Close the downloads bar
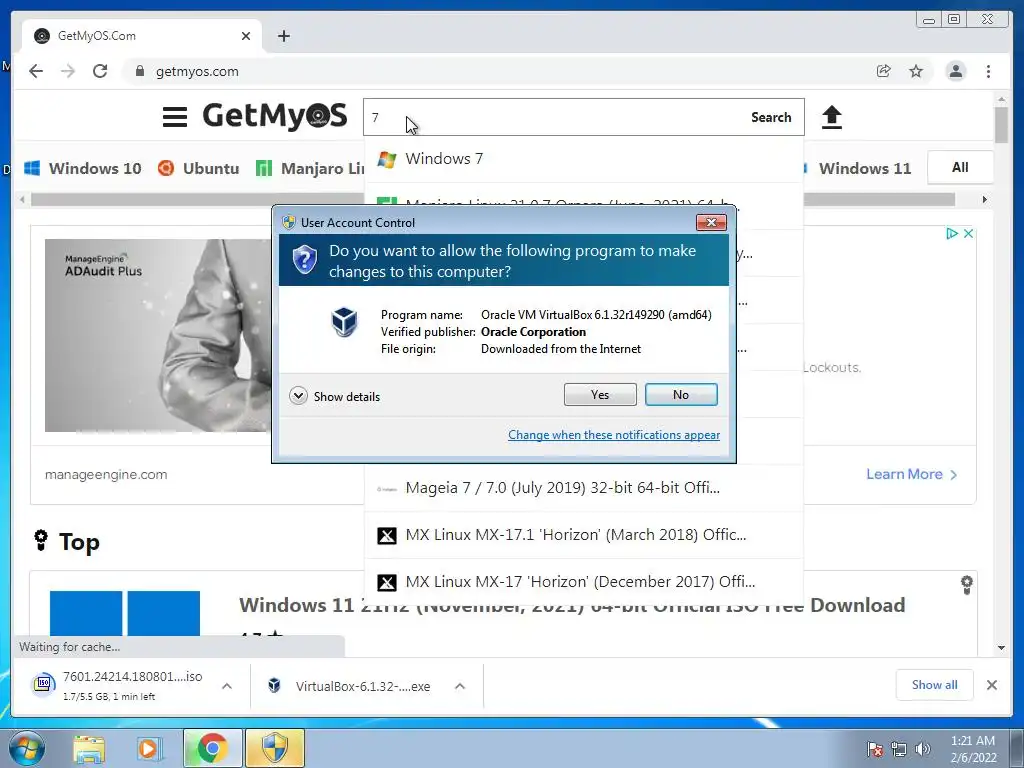Screen dimensions: 1024x768 pyautogui.click(x=991, y=684)
